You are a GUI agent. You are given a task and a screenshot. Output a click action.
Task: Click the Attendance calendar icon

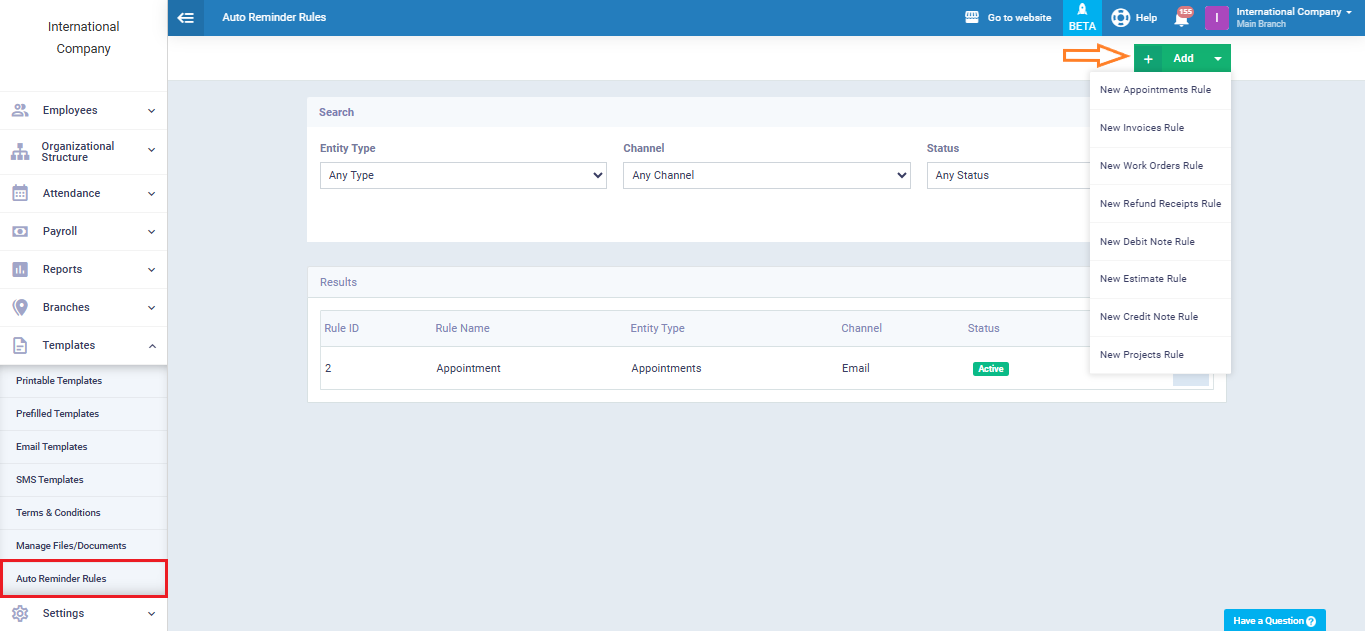click(x=20, y=193)
